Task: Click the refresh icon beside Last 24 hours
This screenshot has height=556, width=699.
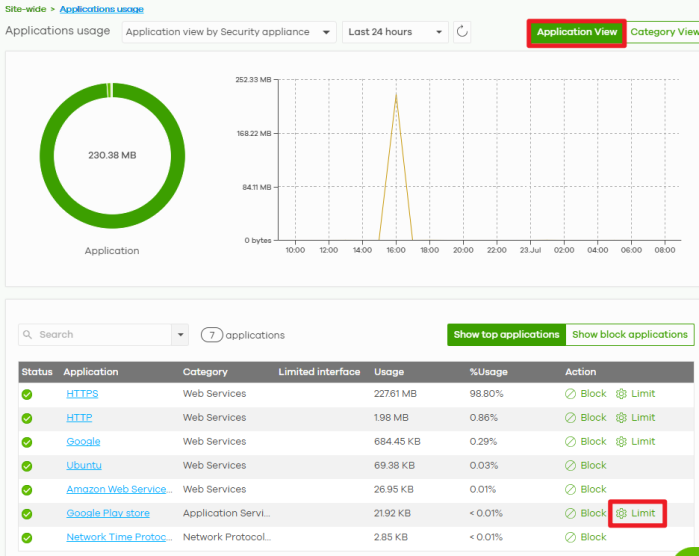Action: pos(462,32)
